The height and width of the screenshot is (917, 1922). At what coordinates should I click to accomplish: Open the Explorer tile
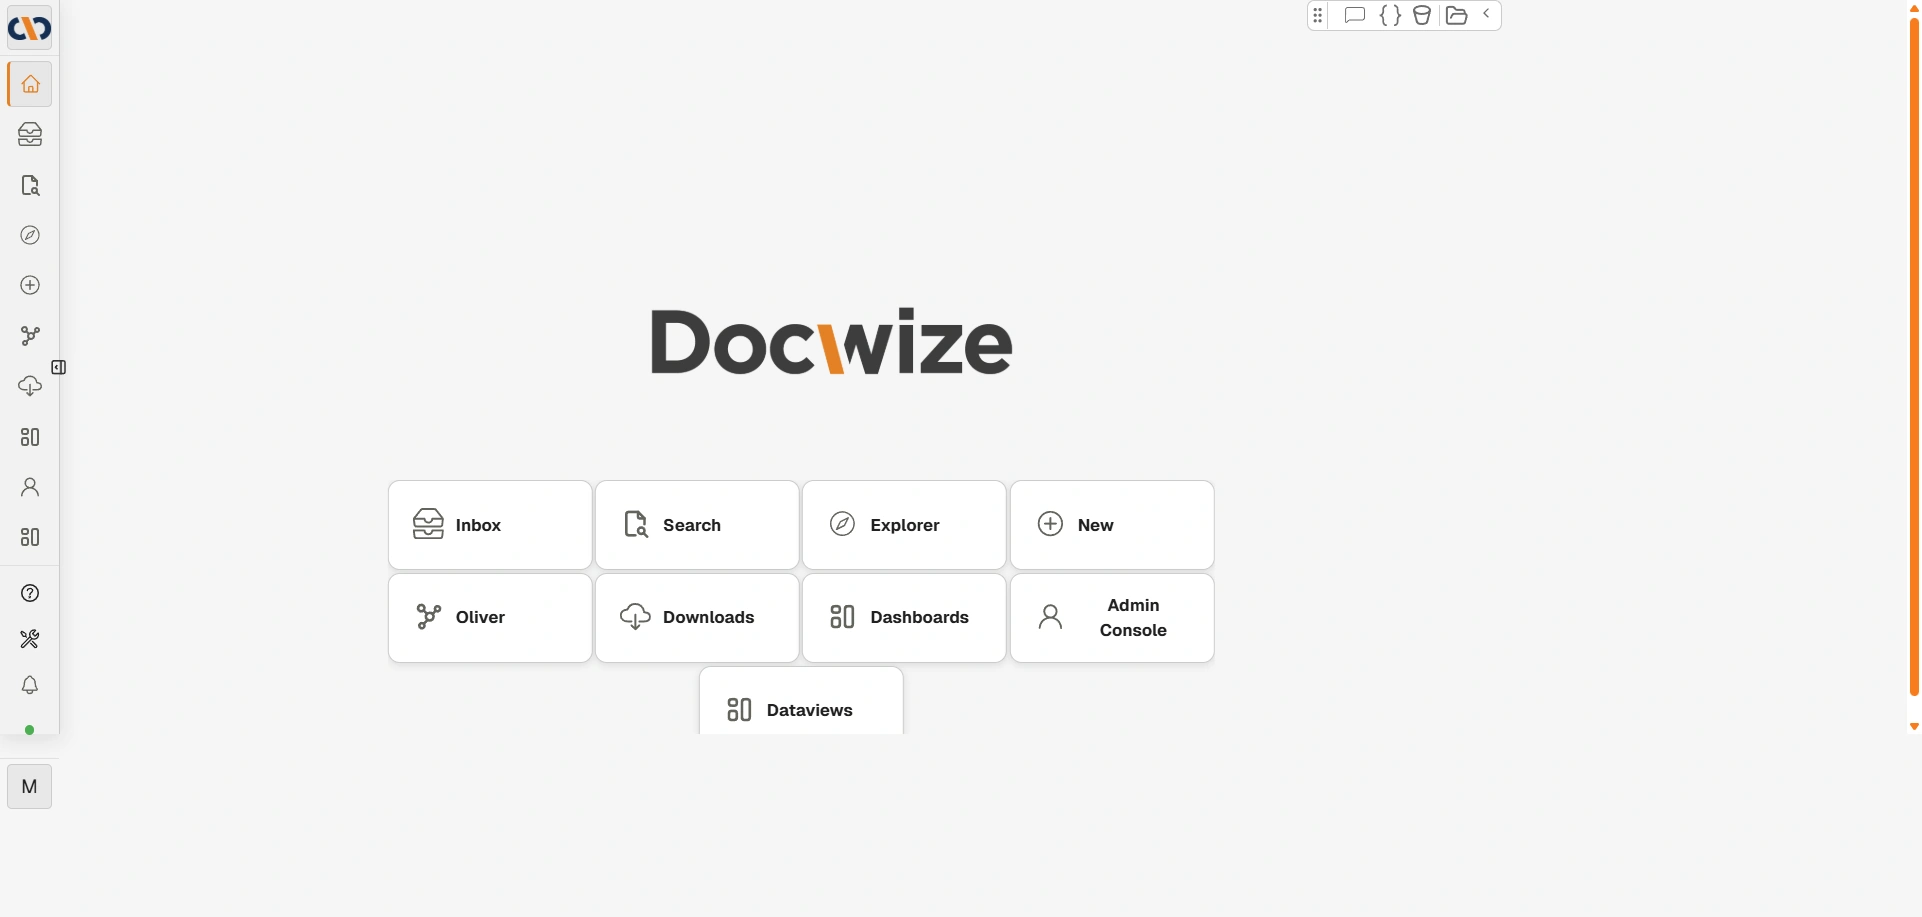tap(904, 525)
